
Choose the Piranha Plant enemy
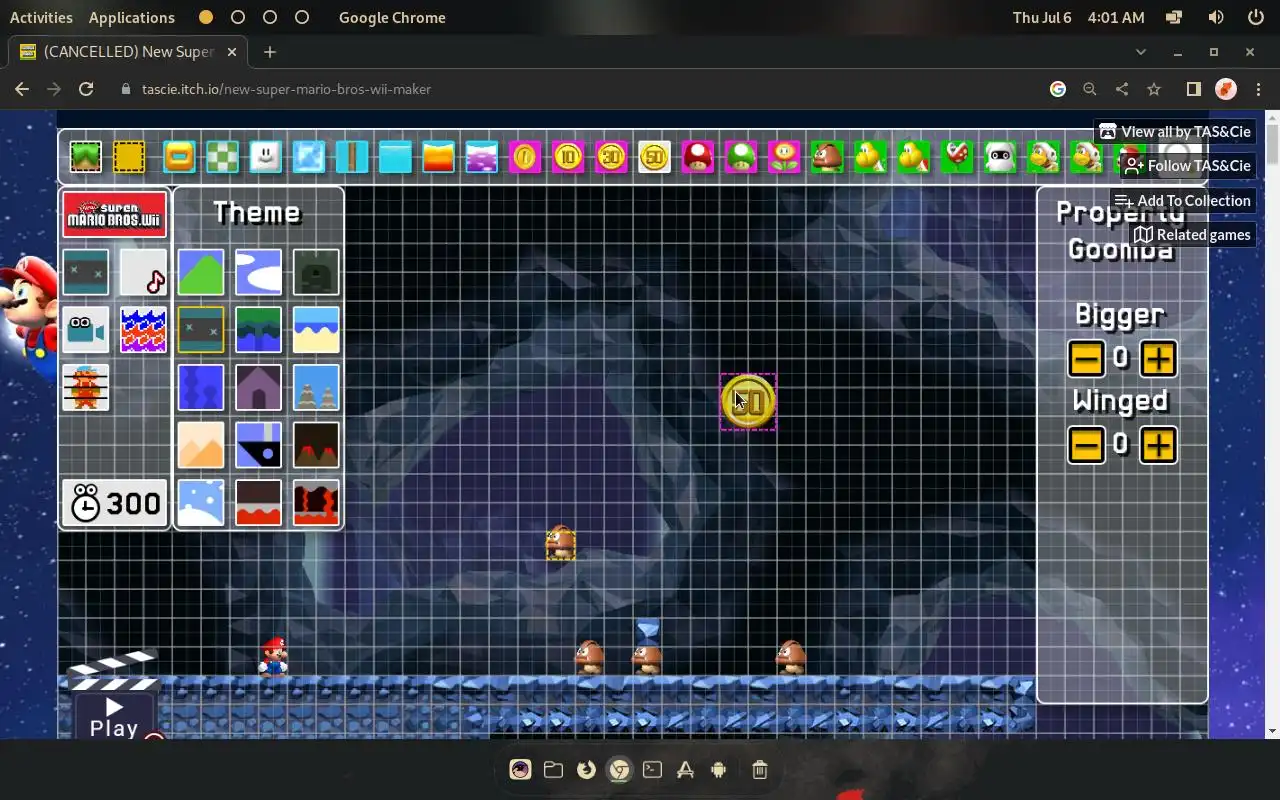click(x=957, y=157)
